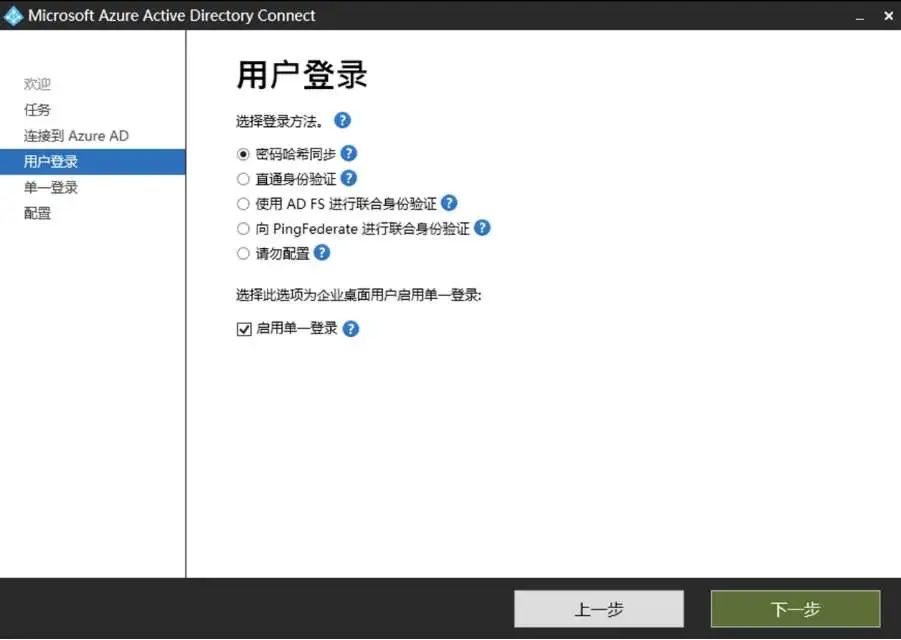Select the 密码哈希同步 radio button
The width and height of the screenshot is (901, 640).
point(243,154)
